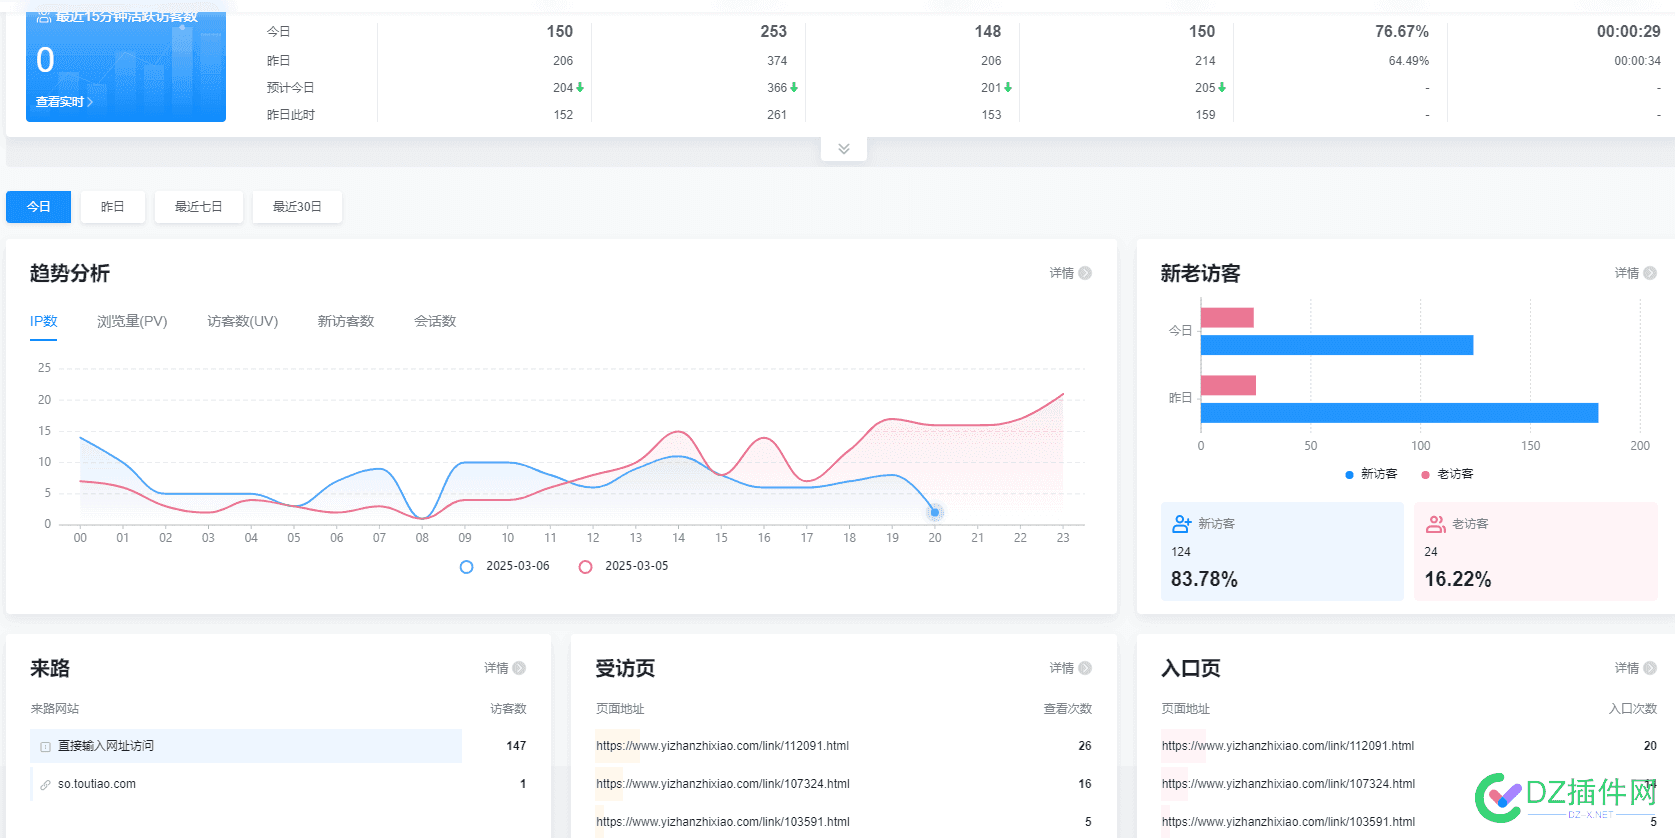
Task: Open 107324.html link in 入口页
Action: 1288,784
